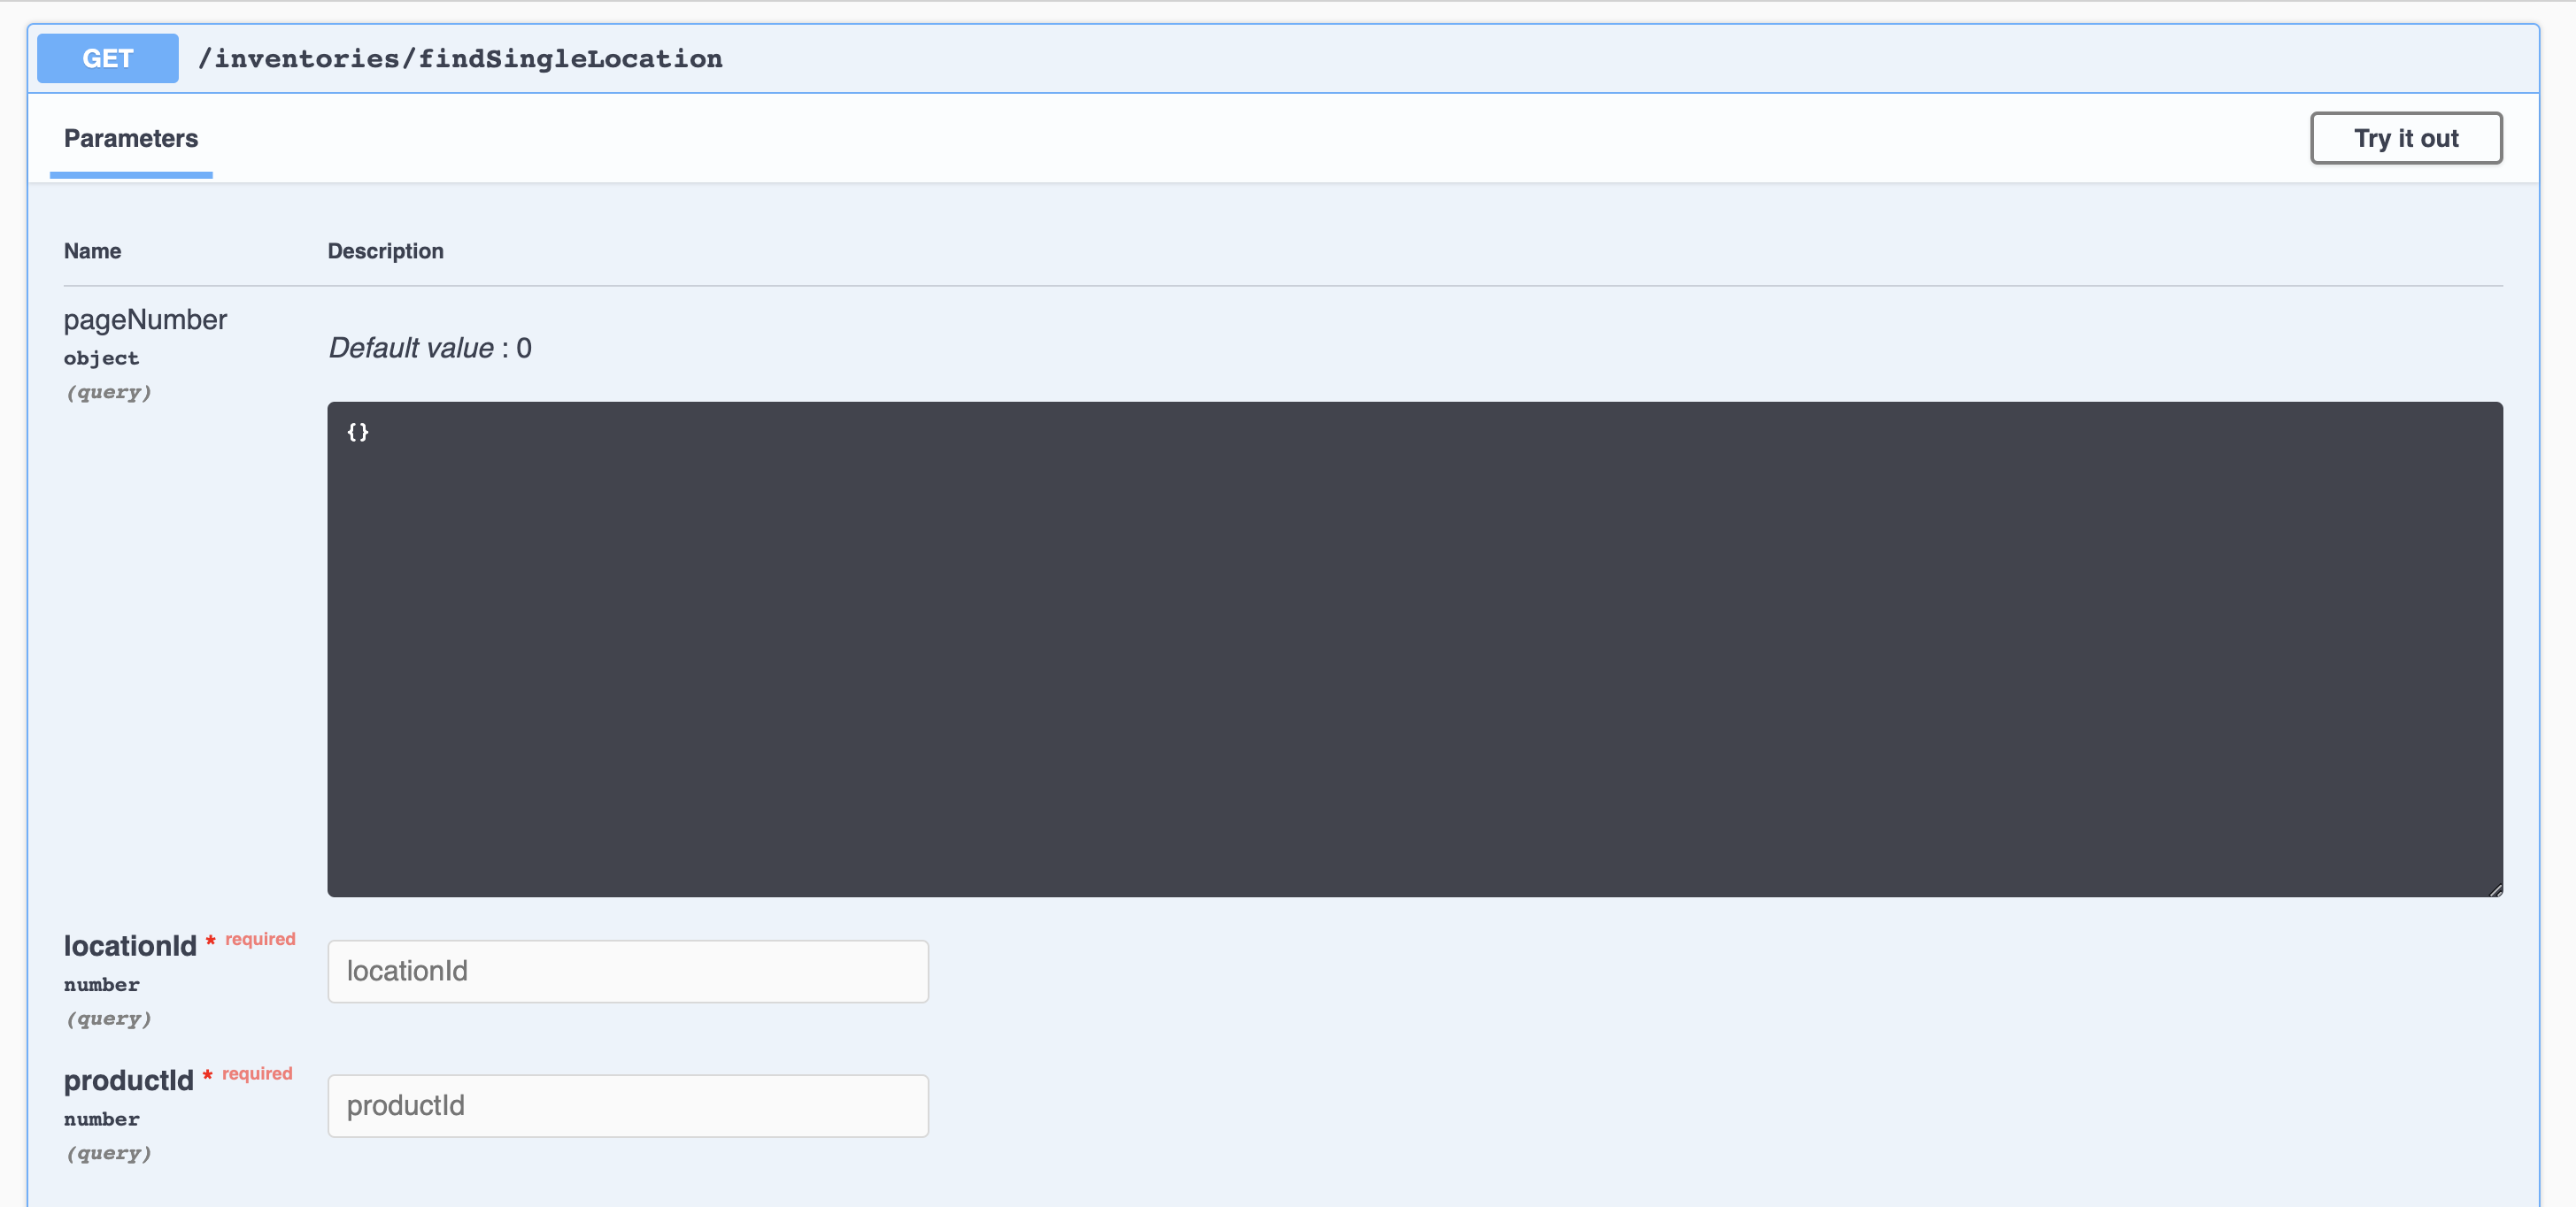The image size is (2576, 1207).
Task: Click the '(query)' label under pageNumber
Action: click(x=108, y=392)
